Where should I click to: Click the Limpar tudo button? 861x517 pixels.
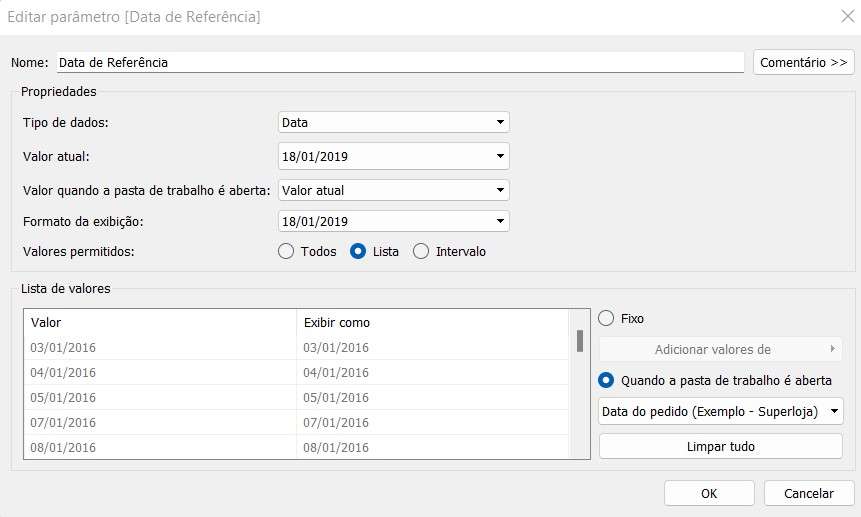coord(720,447)
